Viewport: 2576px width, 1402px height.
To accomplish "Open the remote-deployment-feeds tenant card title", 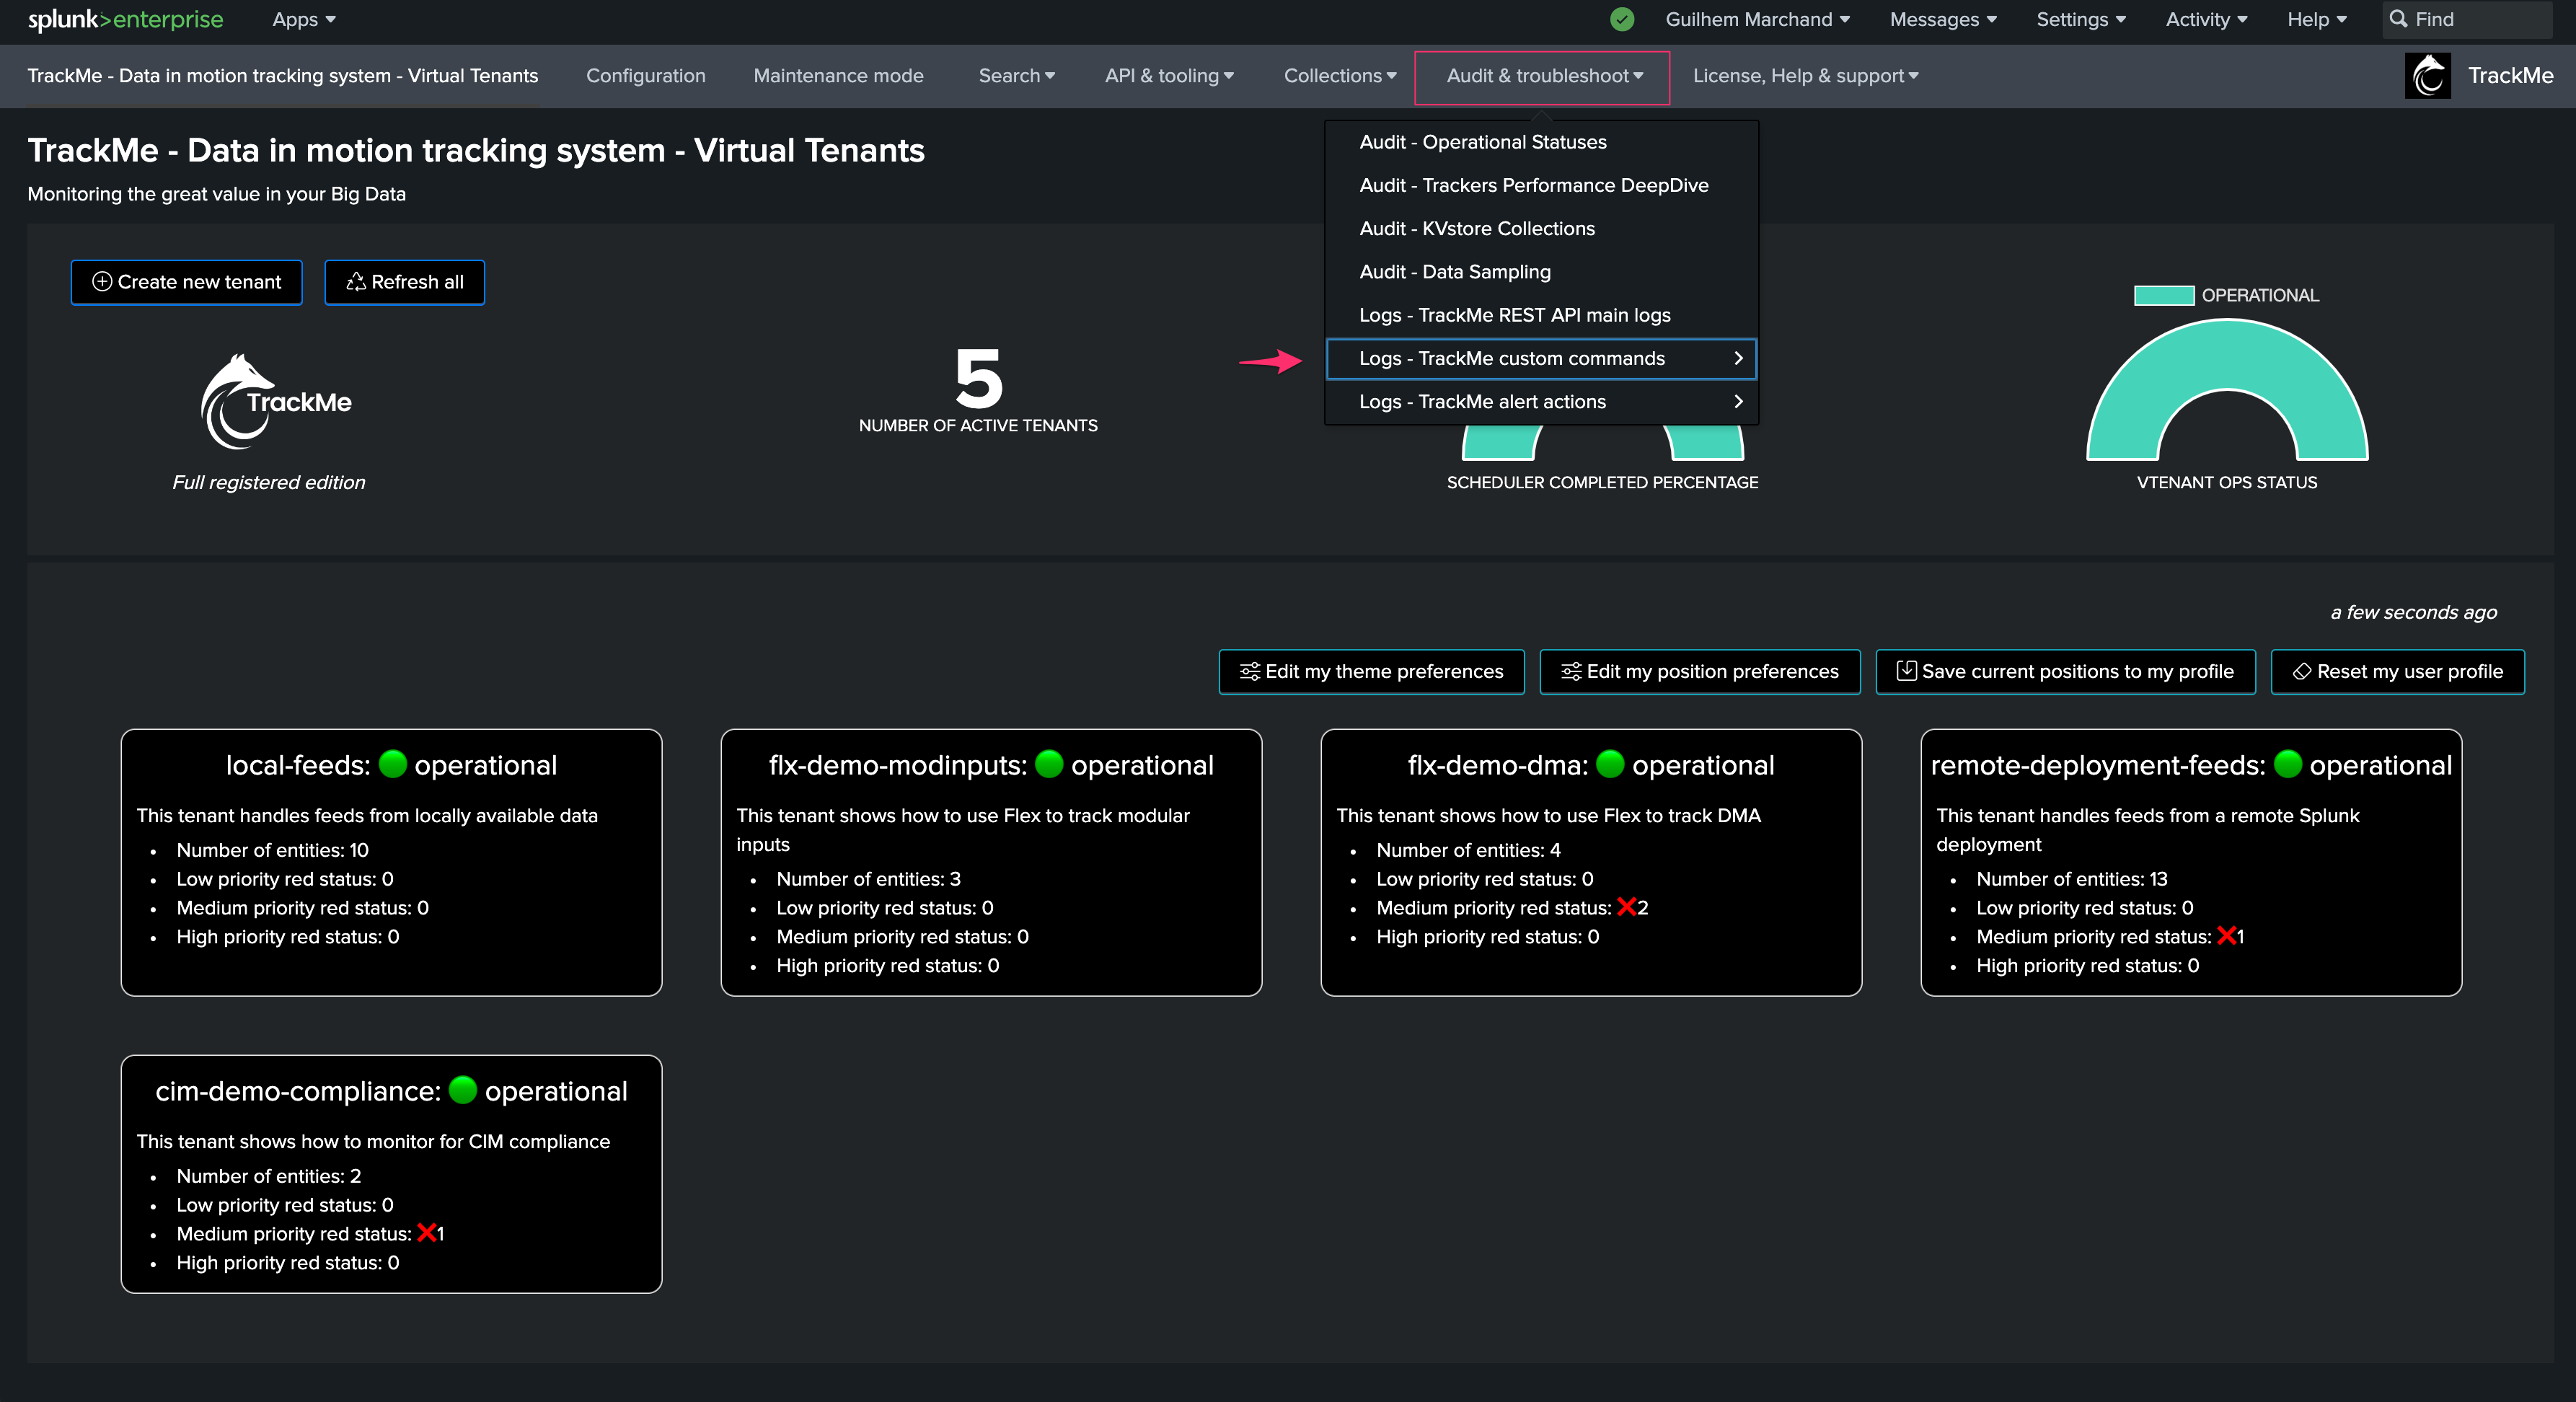I will tap(2191, 765).
